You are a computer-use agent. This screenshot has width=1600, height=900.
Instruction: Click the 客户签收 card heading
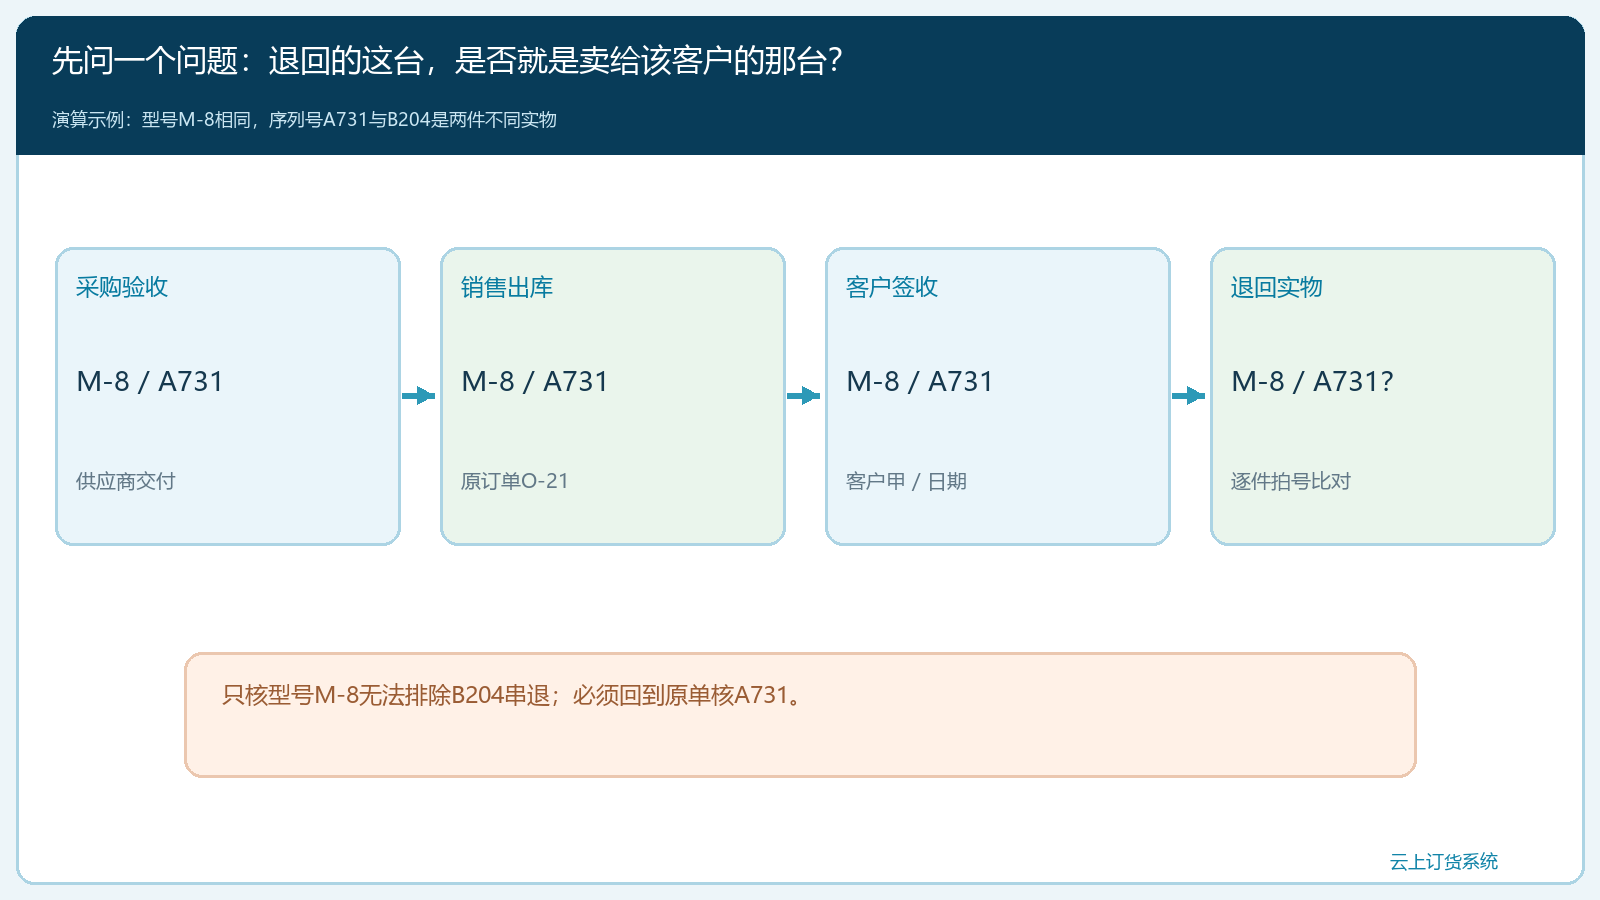(x=892, y=287)
